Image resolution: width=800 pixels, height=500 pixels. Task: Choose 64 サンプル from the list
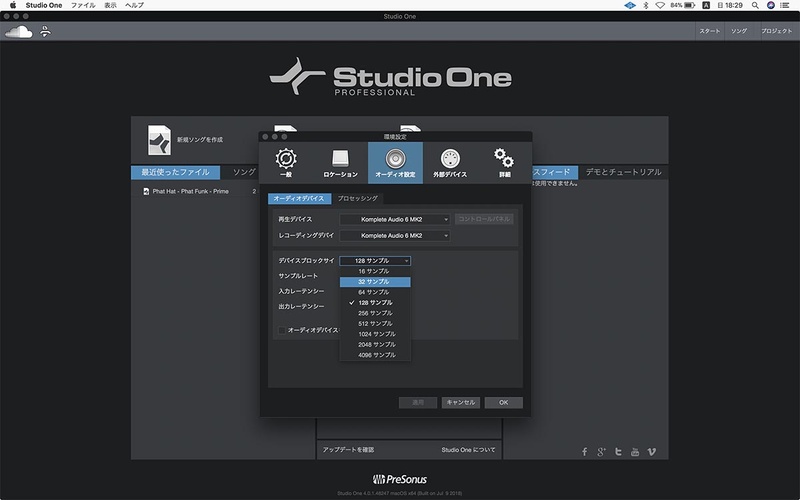click(375, 292)
